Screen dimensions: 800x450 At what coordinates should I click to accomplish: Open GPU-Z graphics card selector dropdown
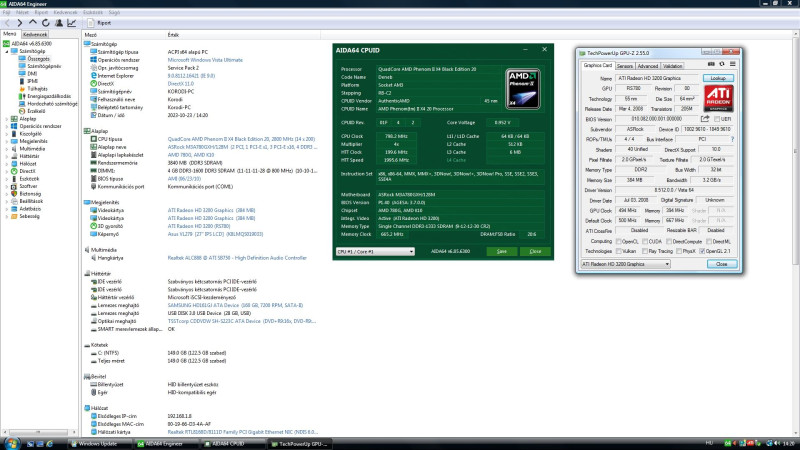click(x=625, y=264)
